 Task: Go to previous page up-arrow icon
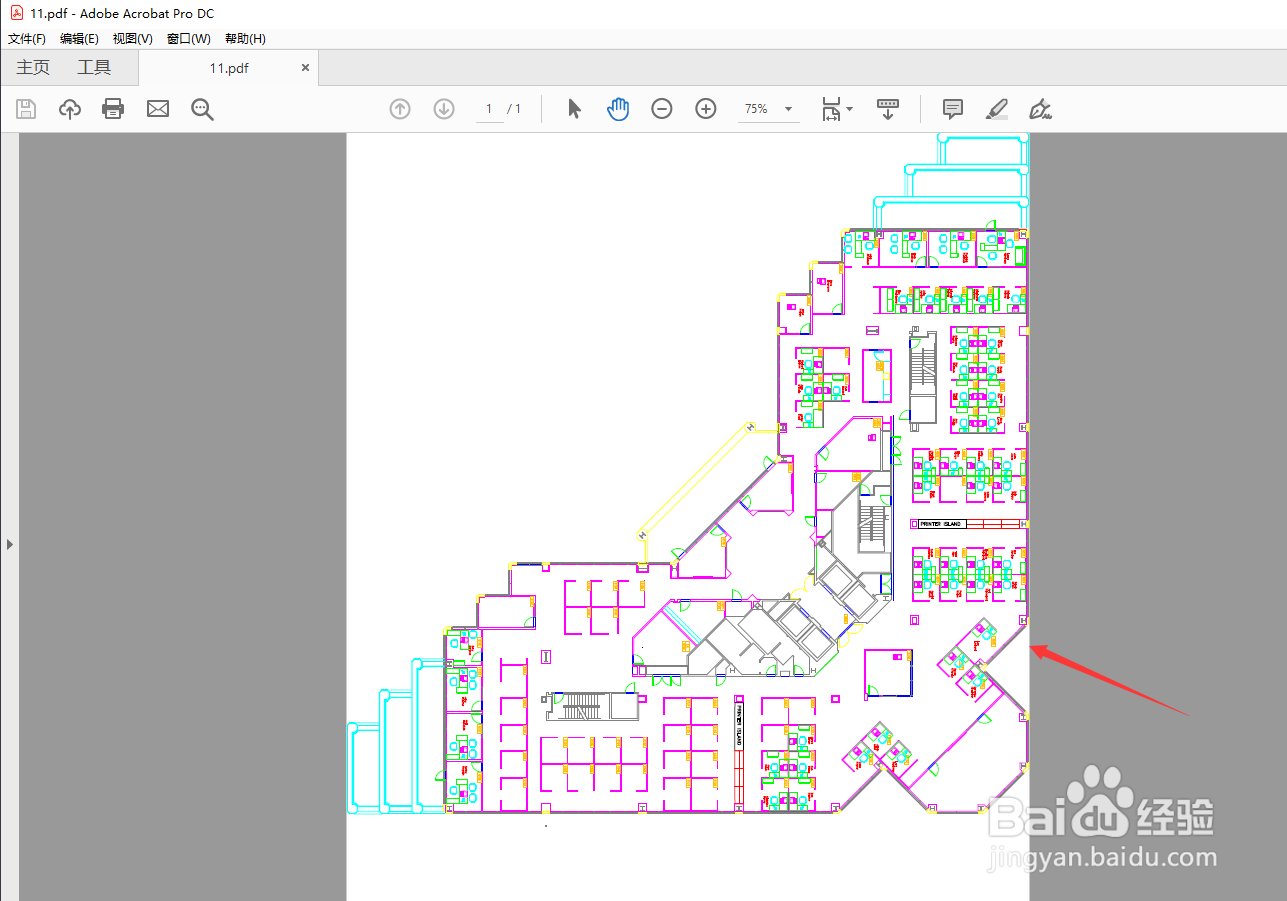(400, 109)
